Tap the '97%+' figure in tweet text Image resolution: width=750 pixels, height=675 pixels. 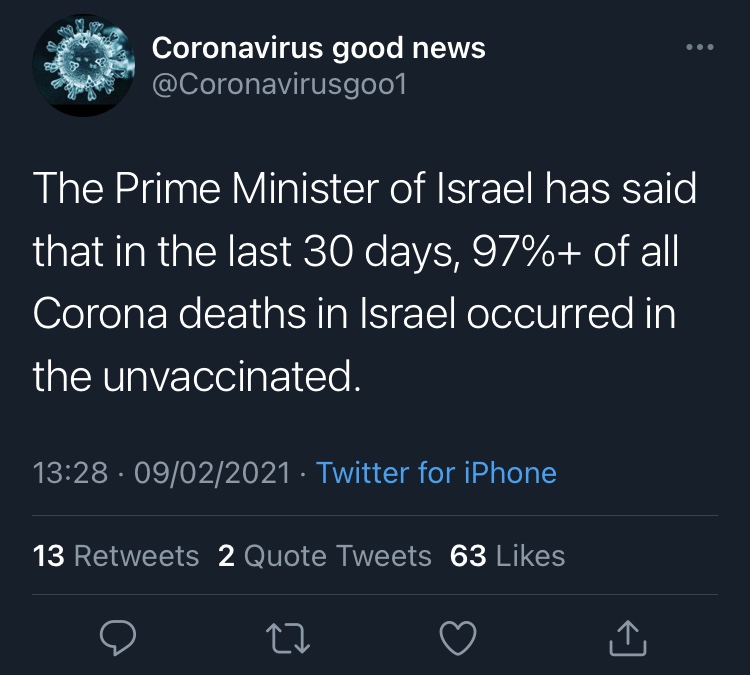coord(527,251)
